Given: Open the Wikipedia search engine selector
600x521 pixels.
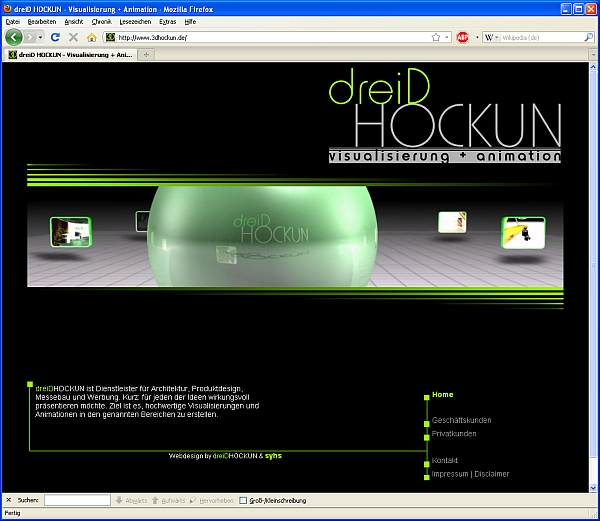Looking at the screenshot, I should 491,37.
